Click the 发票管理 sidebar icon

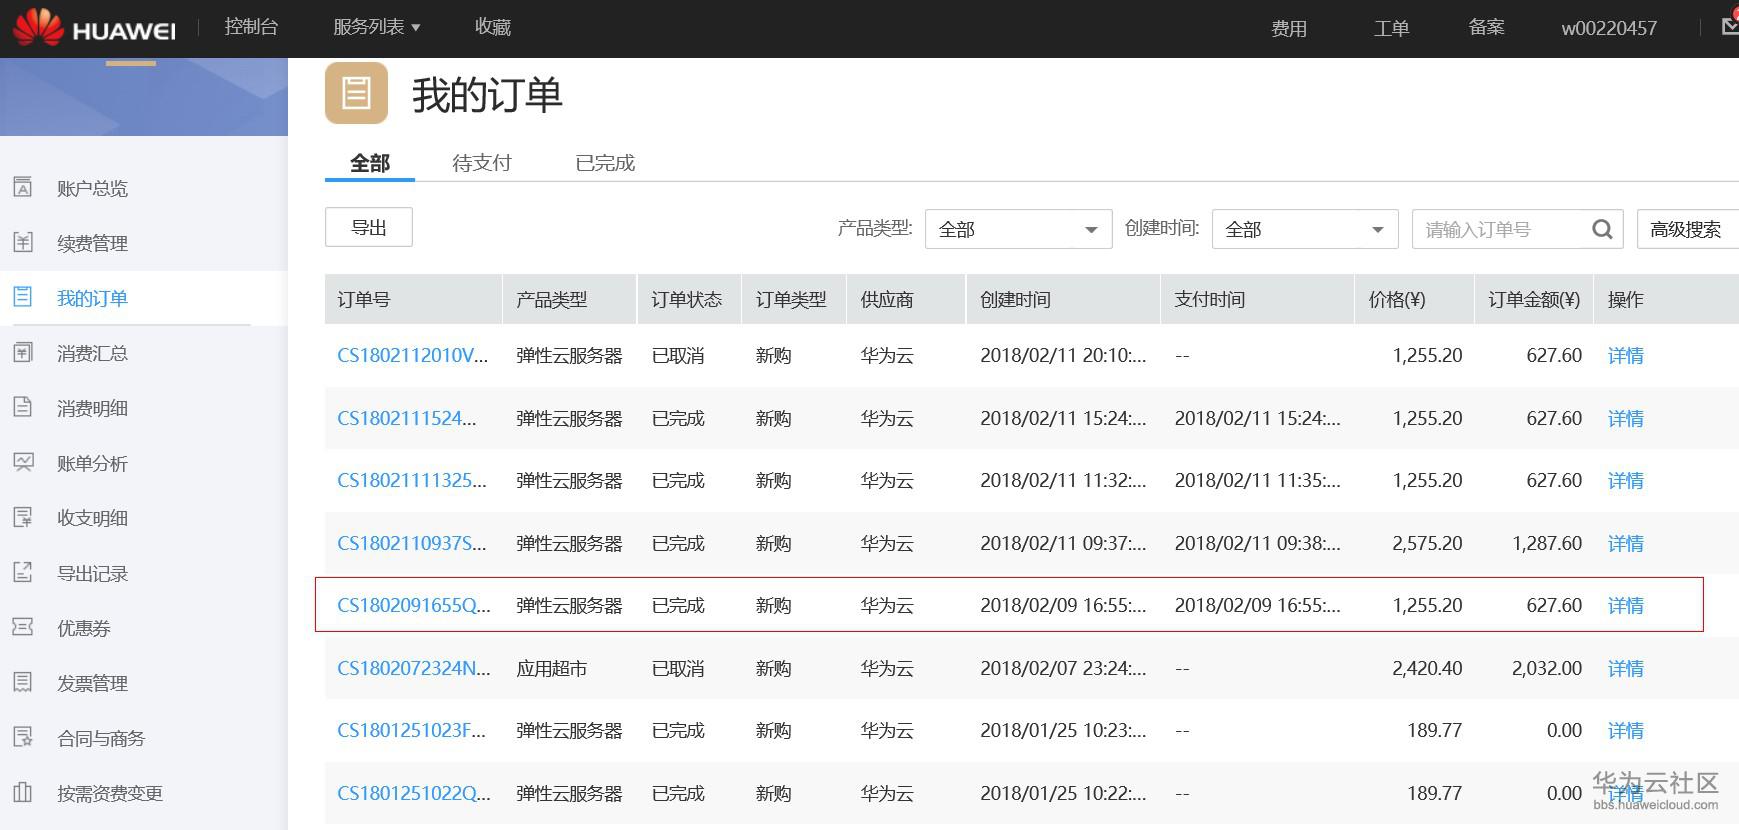pos(23,682)
